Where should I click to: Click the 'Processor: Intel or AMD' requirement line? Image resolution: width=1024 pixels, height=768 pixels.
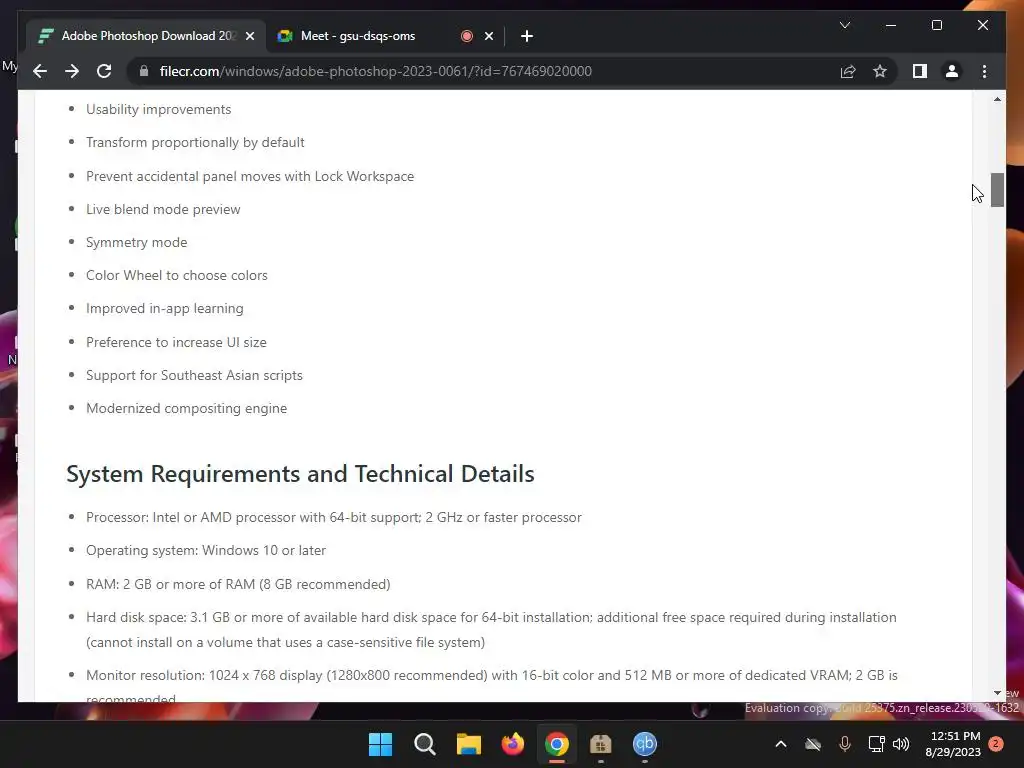click(x=334, y=517)
